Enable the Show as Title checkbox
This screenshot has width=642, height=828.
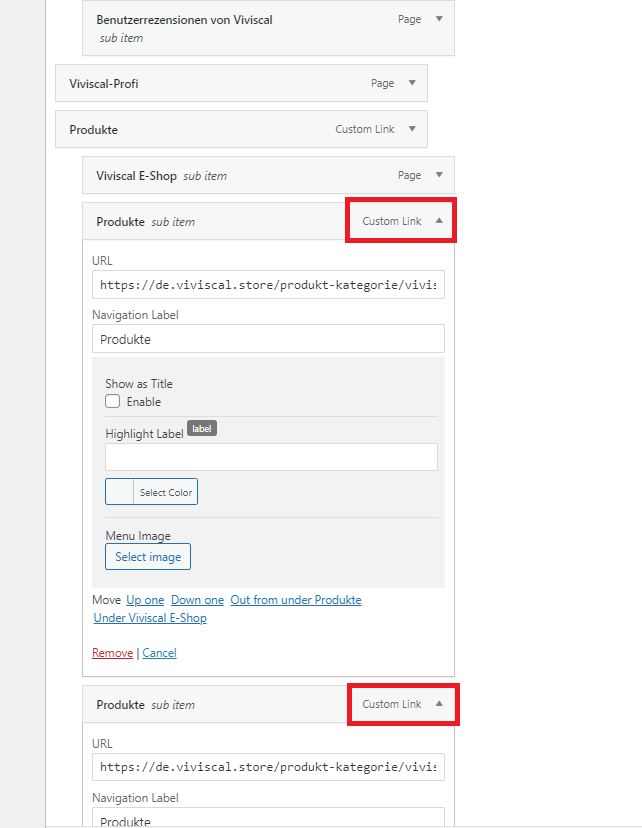click(113, 402)
